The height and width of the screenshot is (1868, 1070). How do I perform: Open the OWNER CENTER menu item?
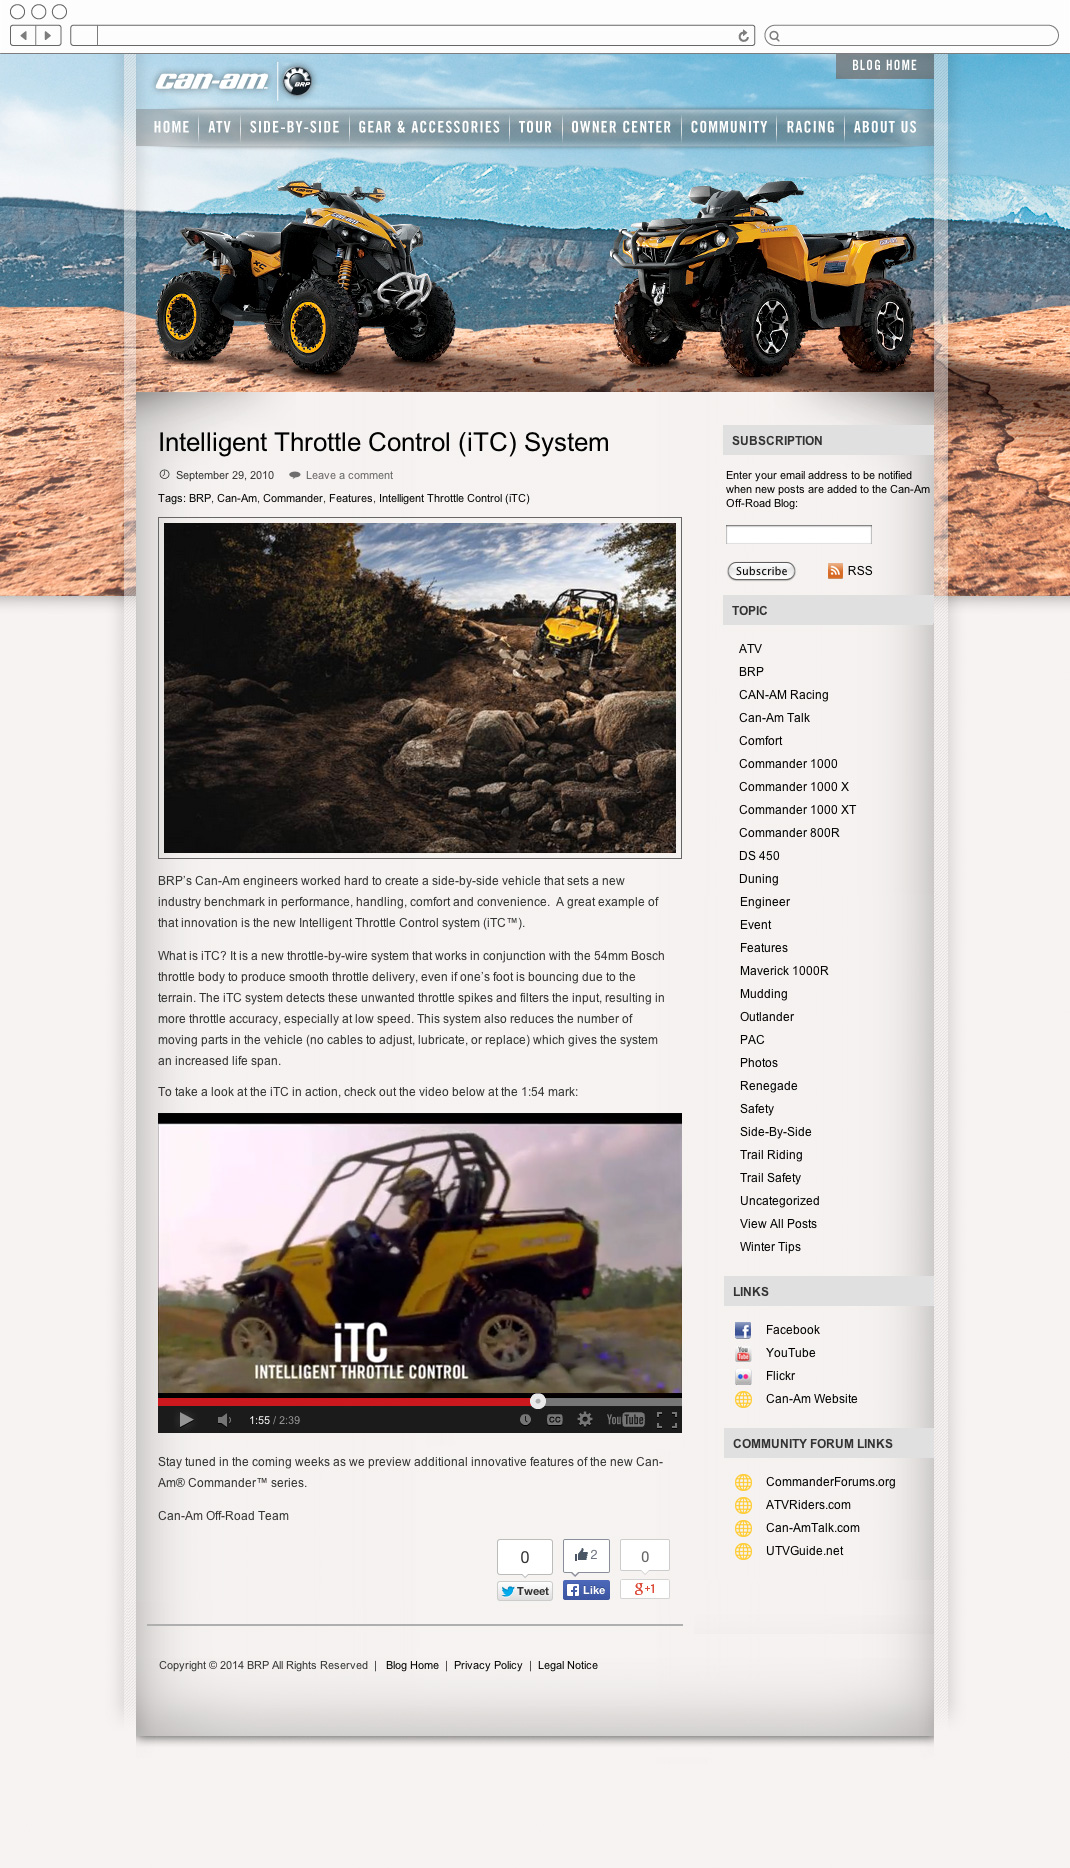(621, 127)
